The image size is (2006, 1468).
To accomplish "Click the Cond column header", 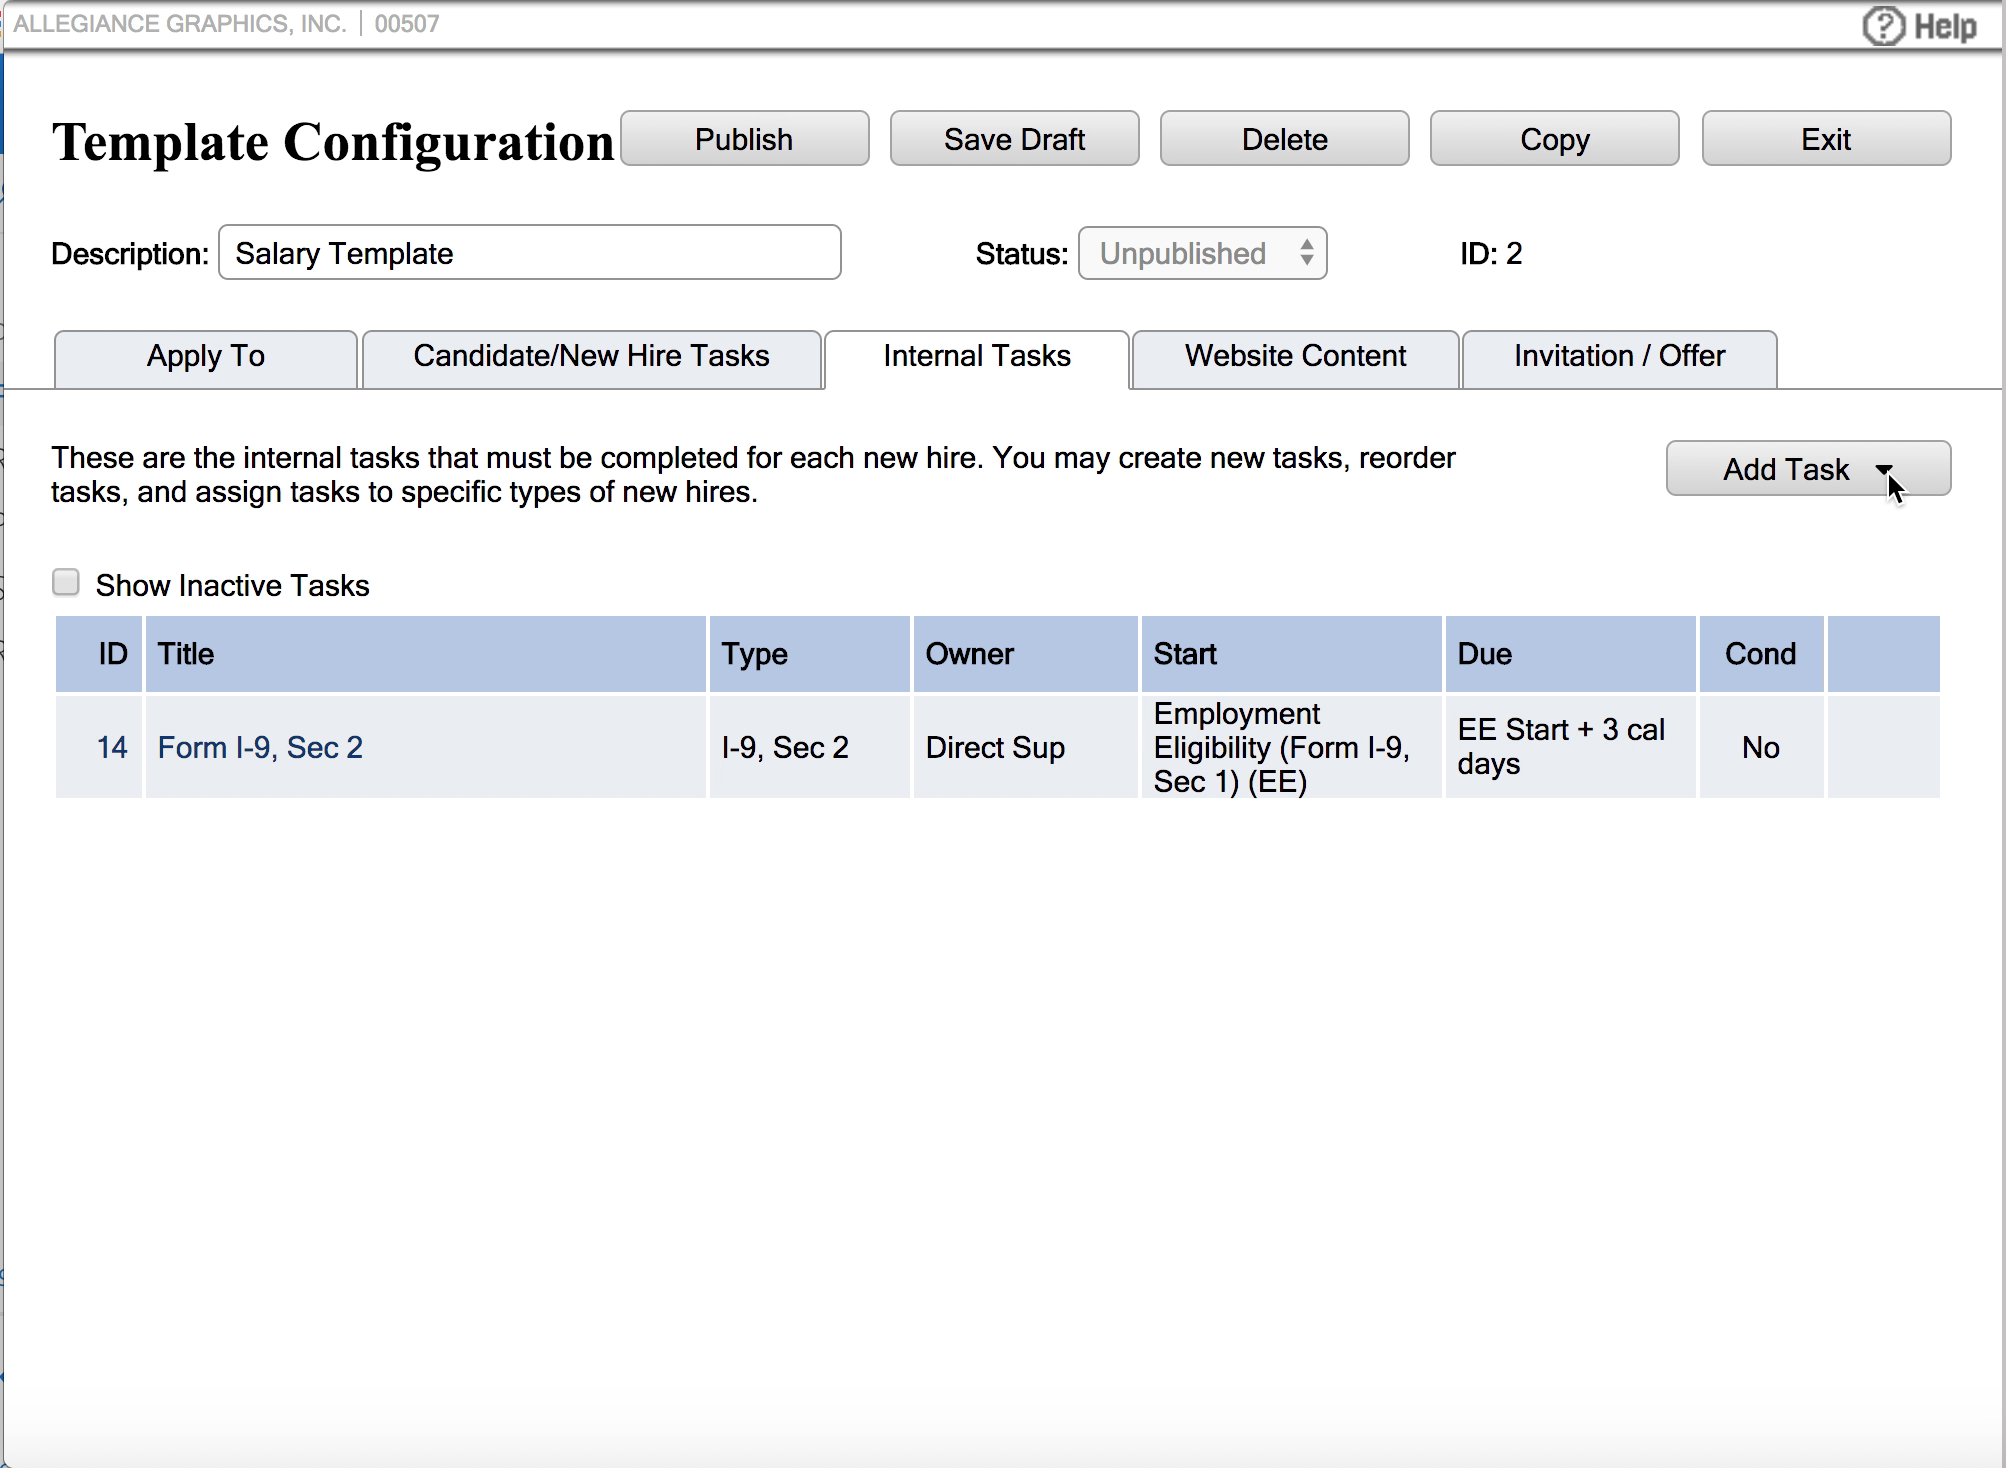I will [1759, 654].
